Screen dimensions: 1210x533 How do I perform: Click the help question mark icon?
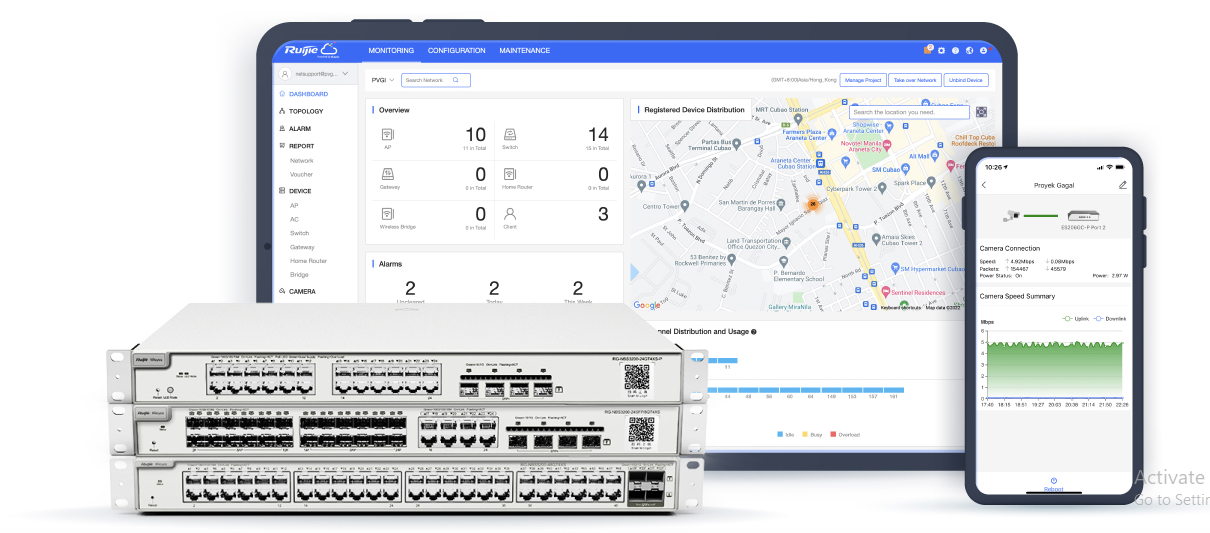(x=955, y=50)
